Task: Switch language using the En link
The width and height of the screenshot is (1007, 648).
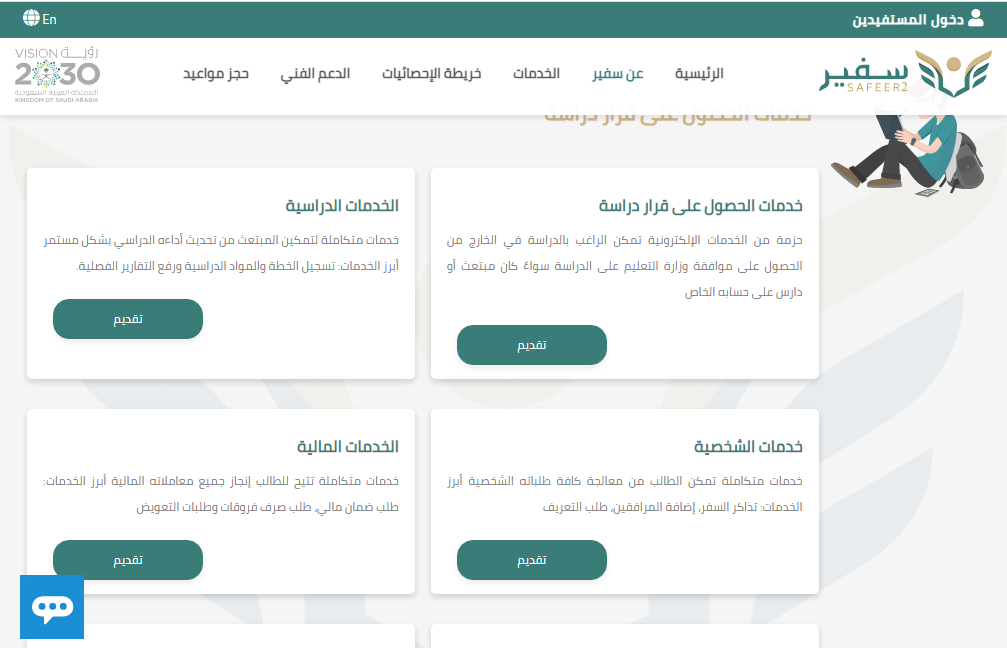Action: 50,19
